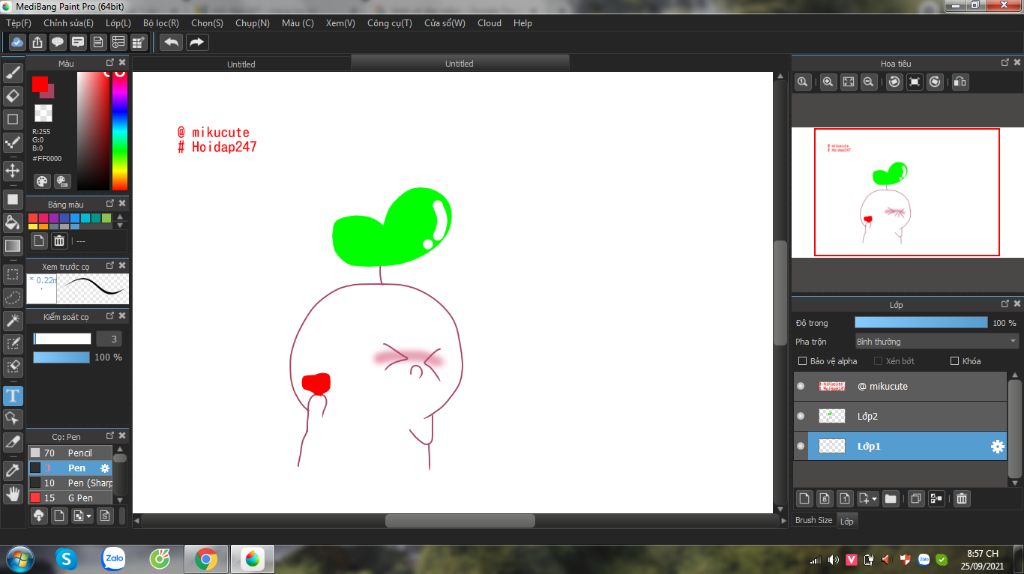Hide the Lớp1 layer

click(801, 446)
